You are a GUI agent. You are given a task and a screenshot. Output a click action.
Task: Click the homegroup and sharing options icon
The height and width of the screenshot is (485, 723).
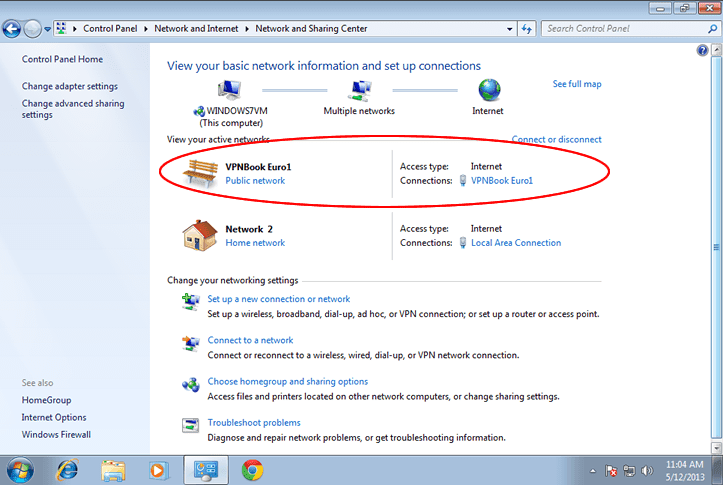[x=190, y=384]
